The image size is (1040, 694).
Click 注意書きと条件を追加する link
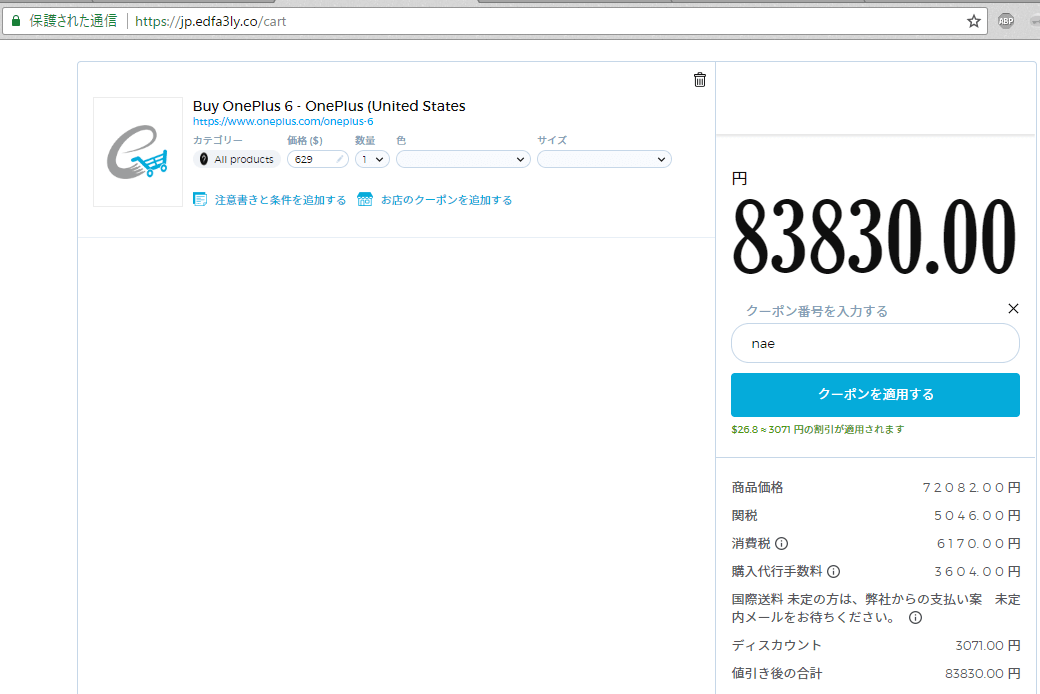click(281, 200)
